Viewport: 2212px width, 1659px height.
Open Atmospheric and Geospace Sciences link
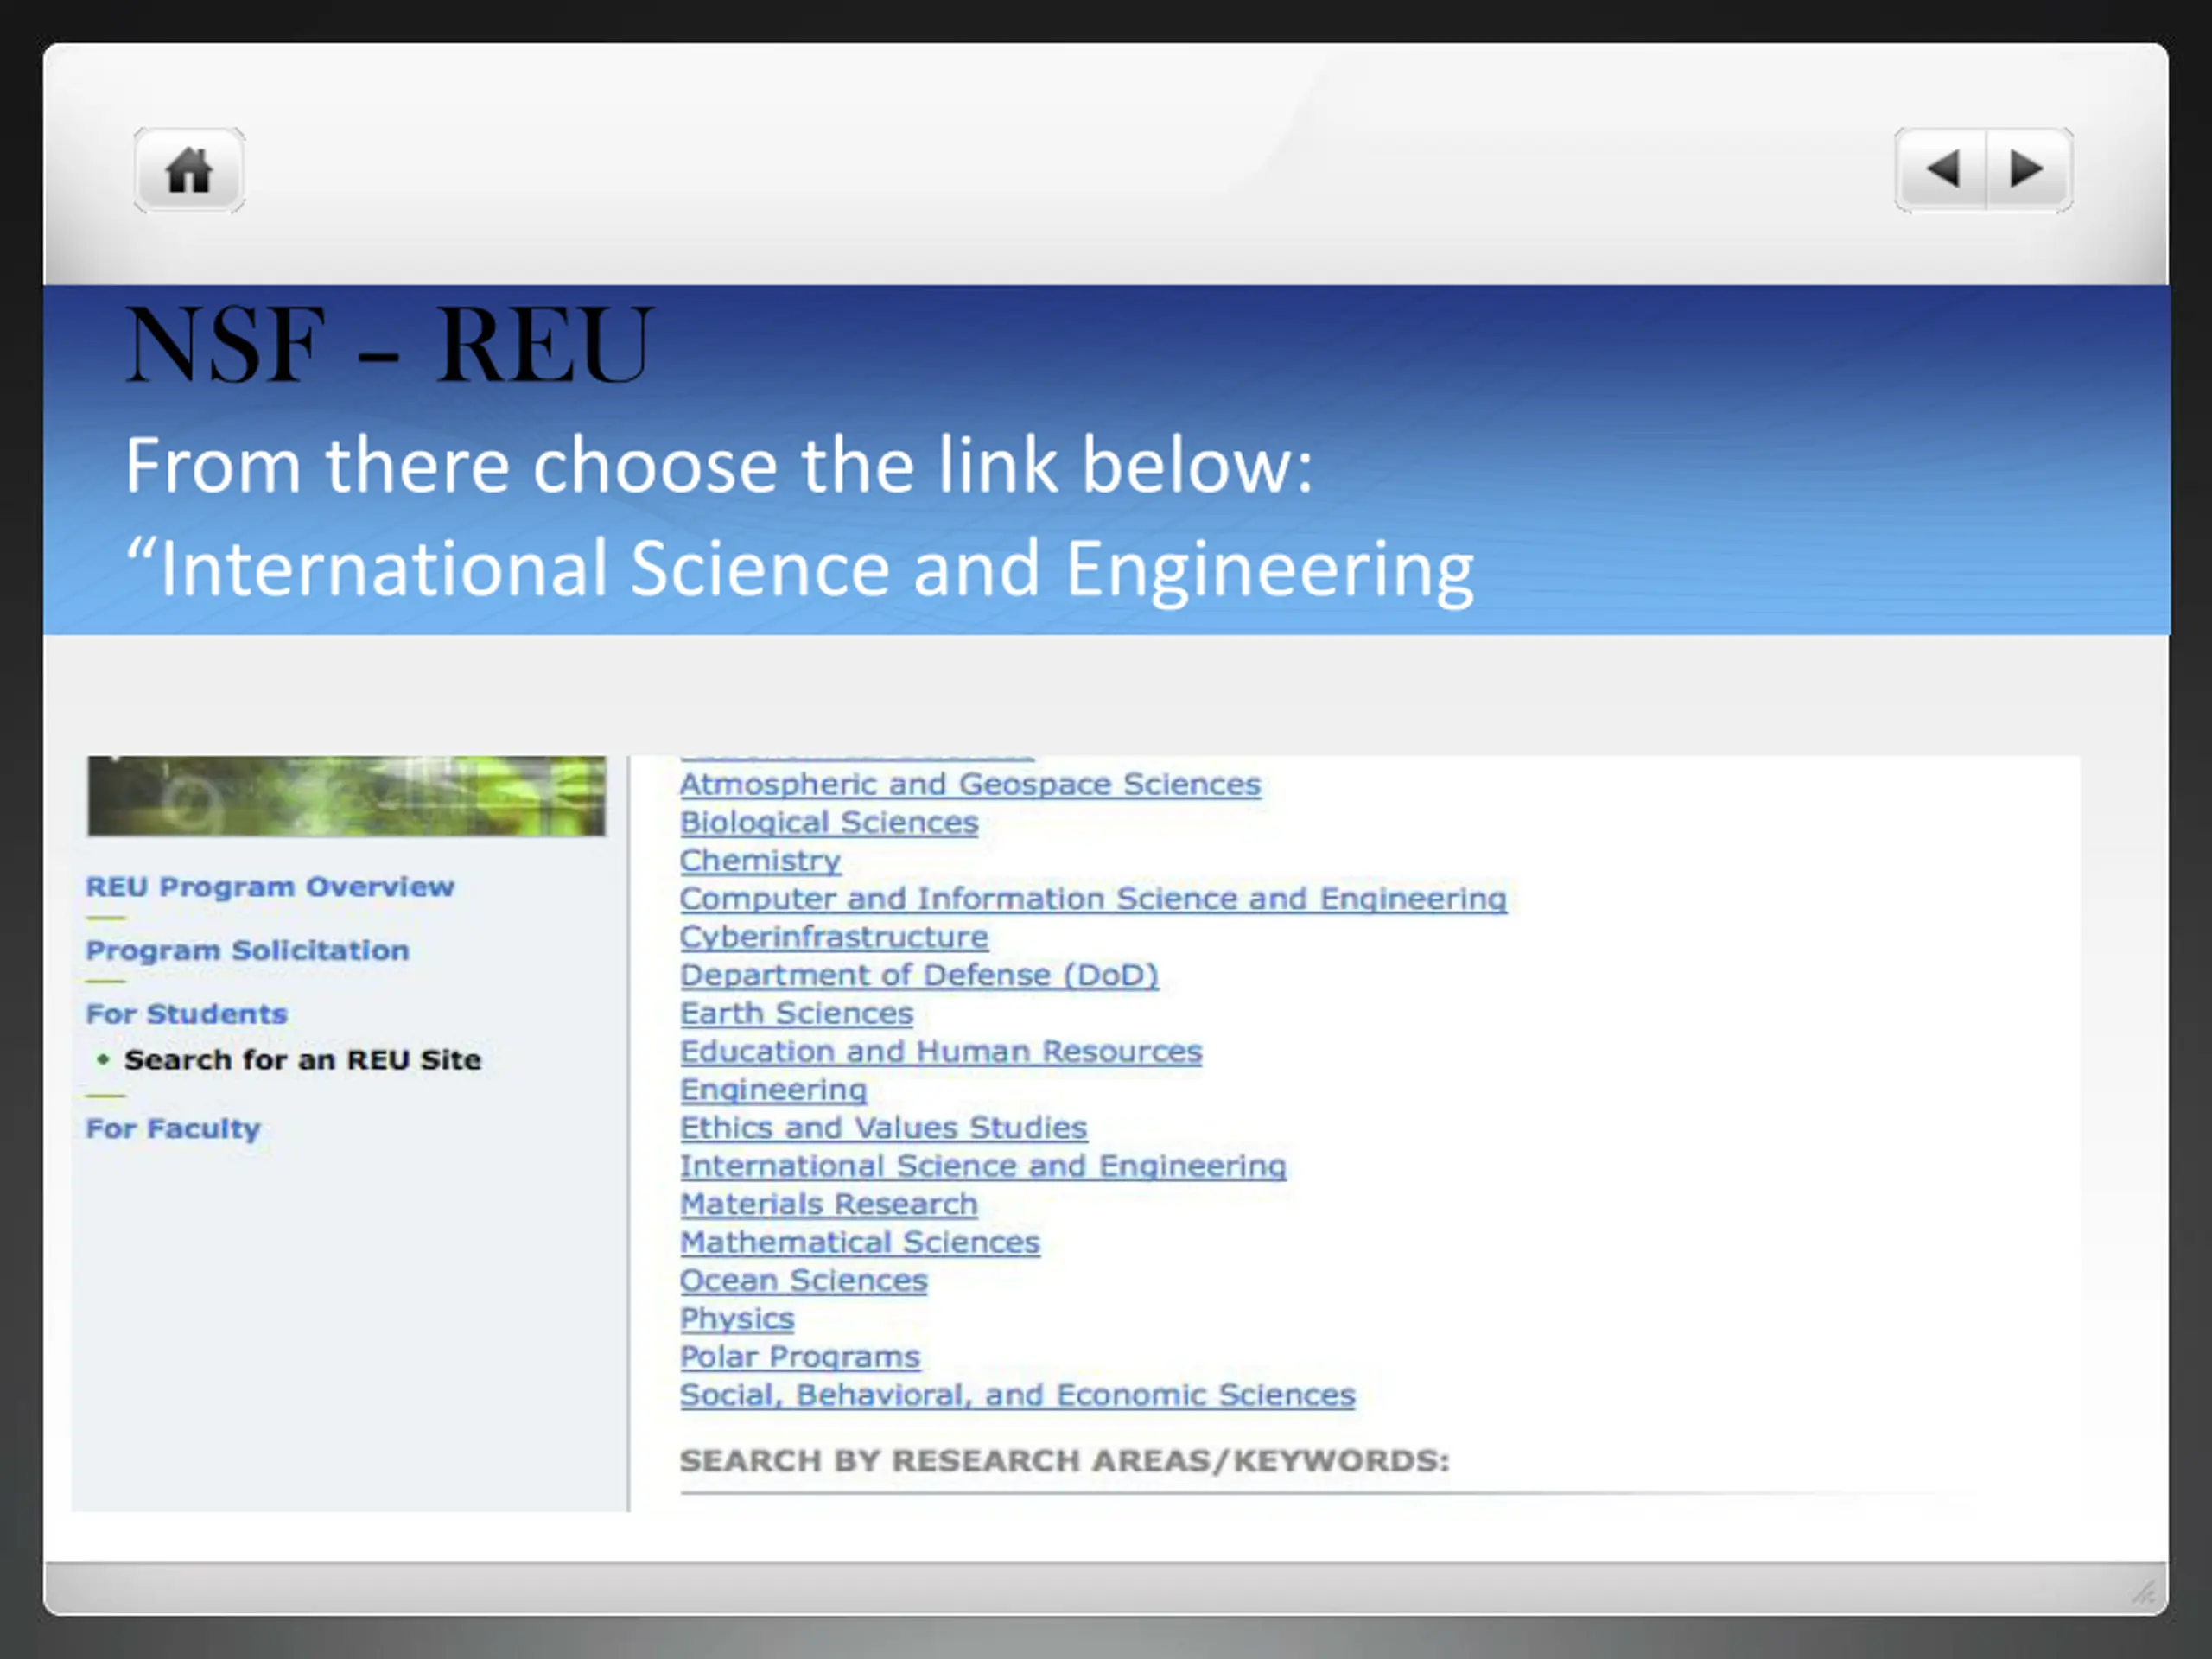click(970, 784)
